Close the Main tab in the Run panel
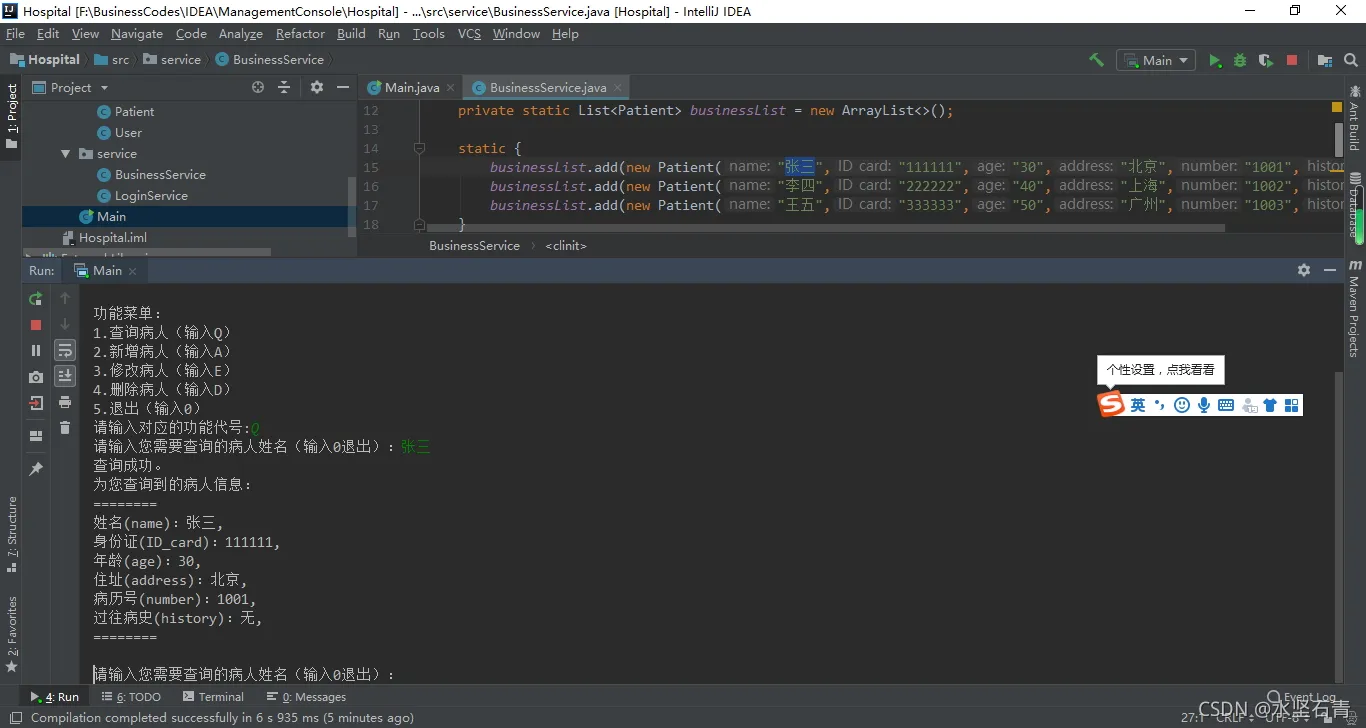1366x728 pixels. click(133, 271)
